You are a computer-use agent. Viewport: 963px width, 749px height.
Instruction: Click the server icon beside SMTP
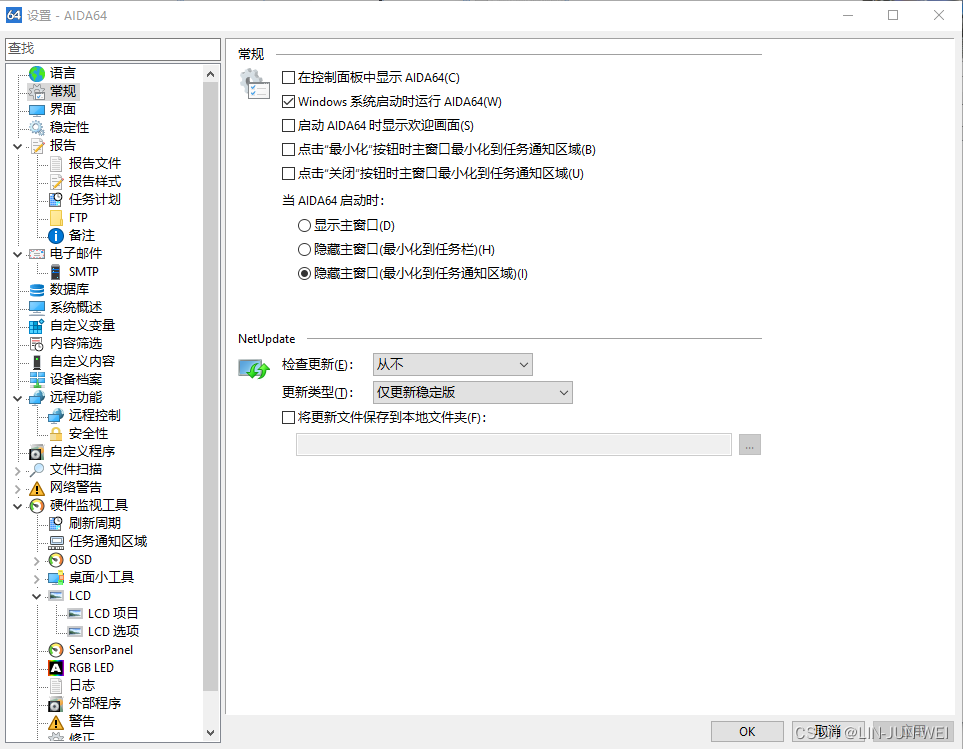click(56, 272)
